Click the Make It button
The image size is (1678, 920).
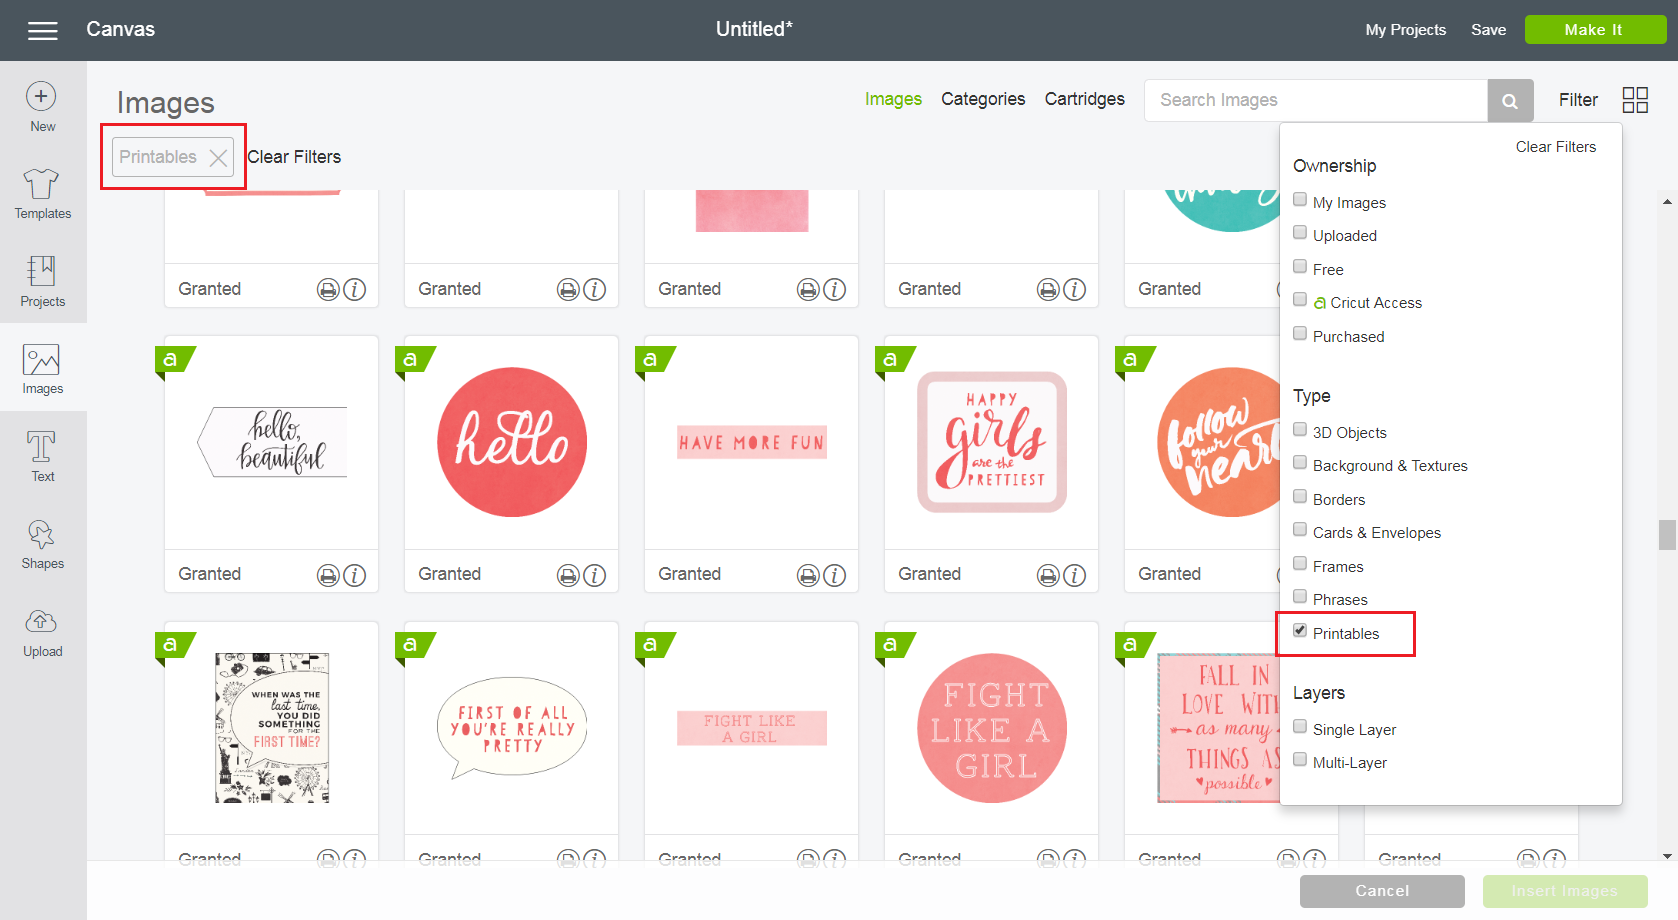pos(1595,29)
